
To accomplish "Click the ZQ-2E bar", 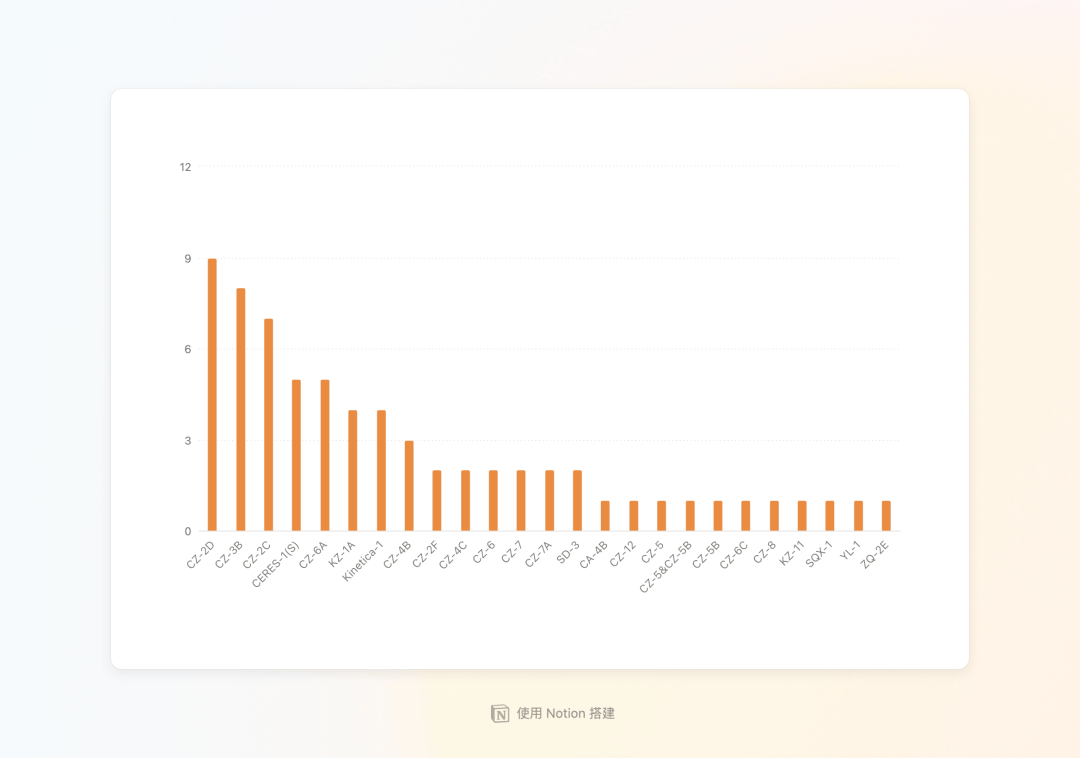I will click(886, 516).
